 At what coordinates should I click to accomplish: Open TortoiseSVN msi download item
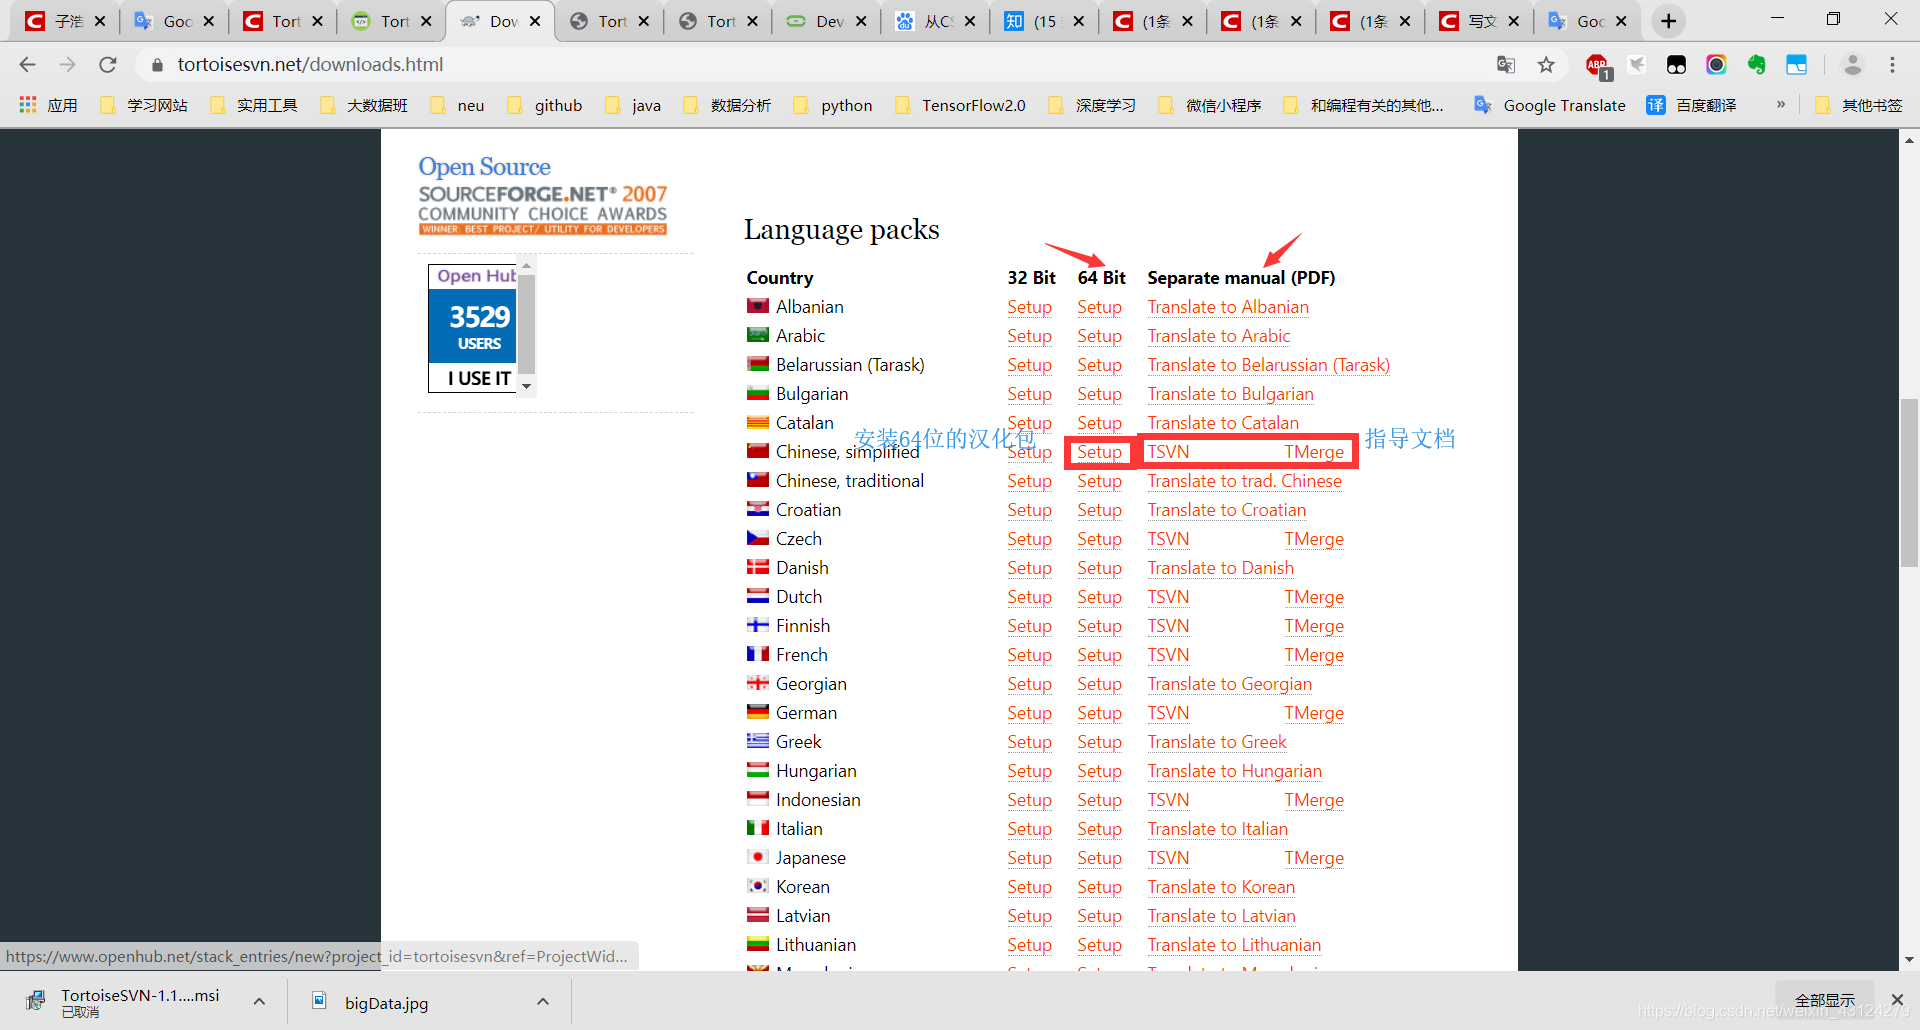139,1002
